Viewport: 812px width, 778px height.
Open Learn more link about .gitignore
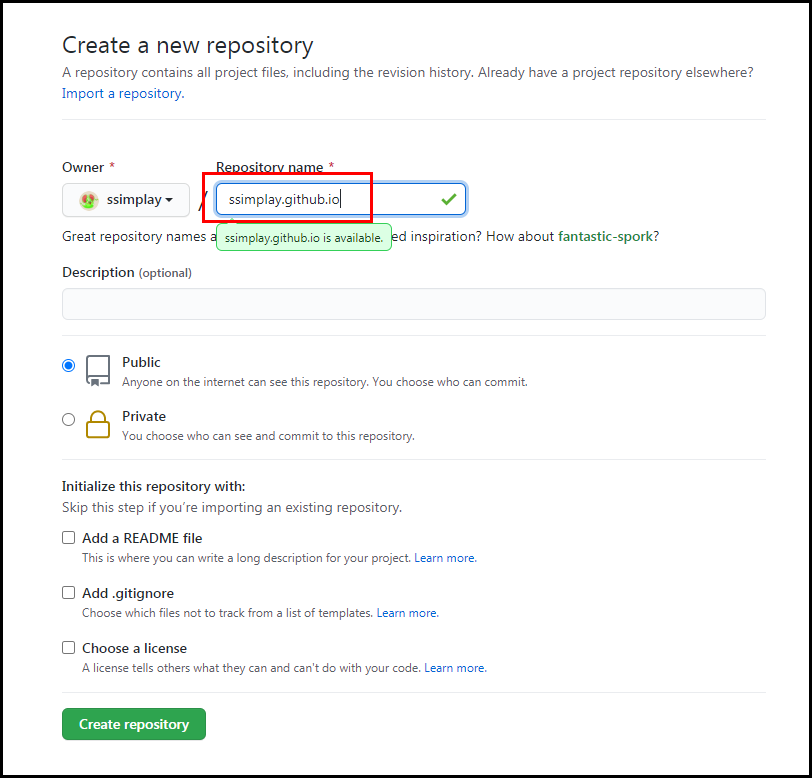click(x=408, y=613)
